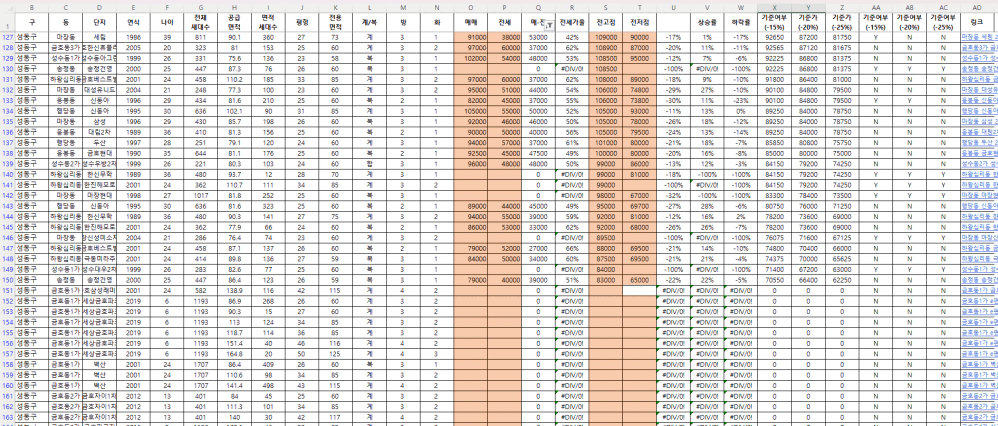The image size is (998, 426).
Task: Select the cell with value 1017
Action: point(201,194)
